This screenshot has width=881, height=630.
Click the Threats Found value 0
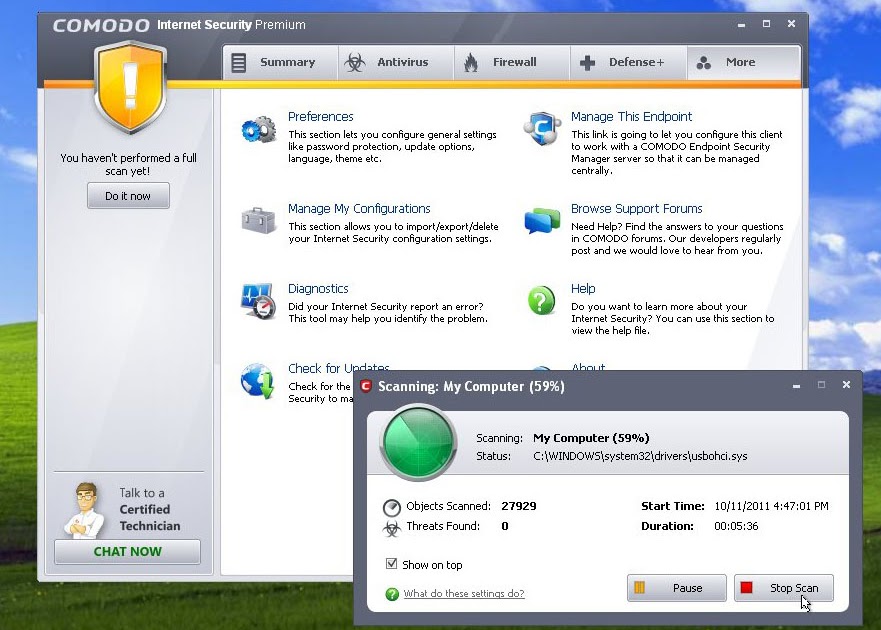[x=505, y=526]
